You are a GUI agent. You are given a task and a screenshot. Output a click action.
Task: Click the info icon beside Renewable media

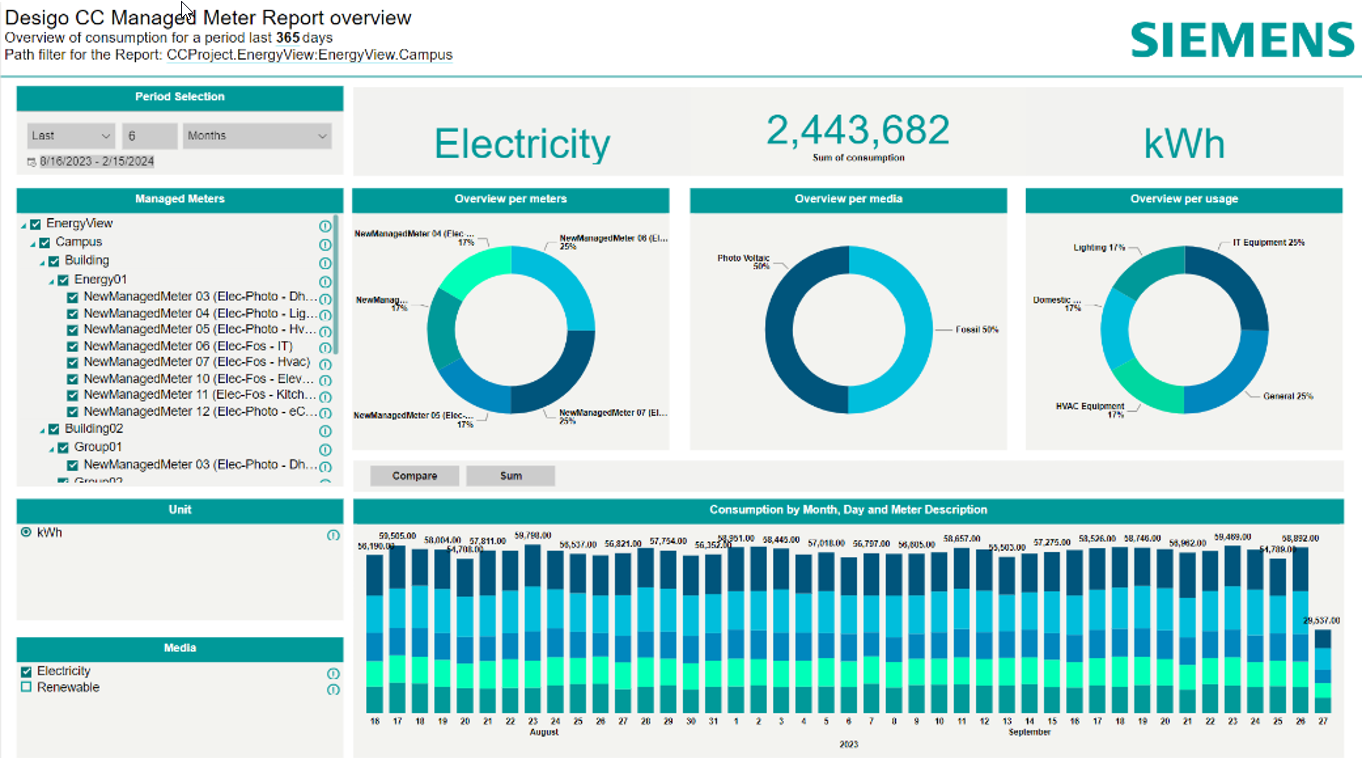pyautogui.click(x=333, y=689)
